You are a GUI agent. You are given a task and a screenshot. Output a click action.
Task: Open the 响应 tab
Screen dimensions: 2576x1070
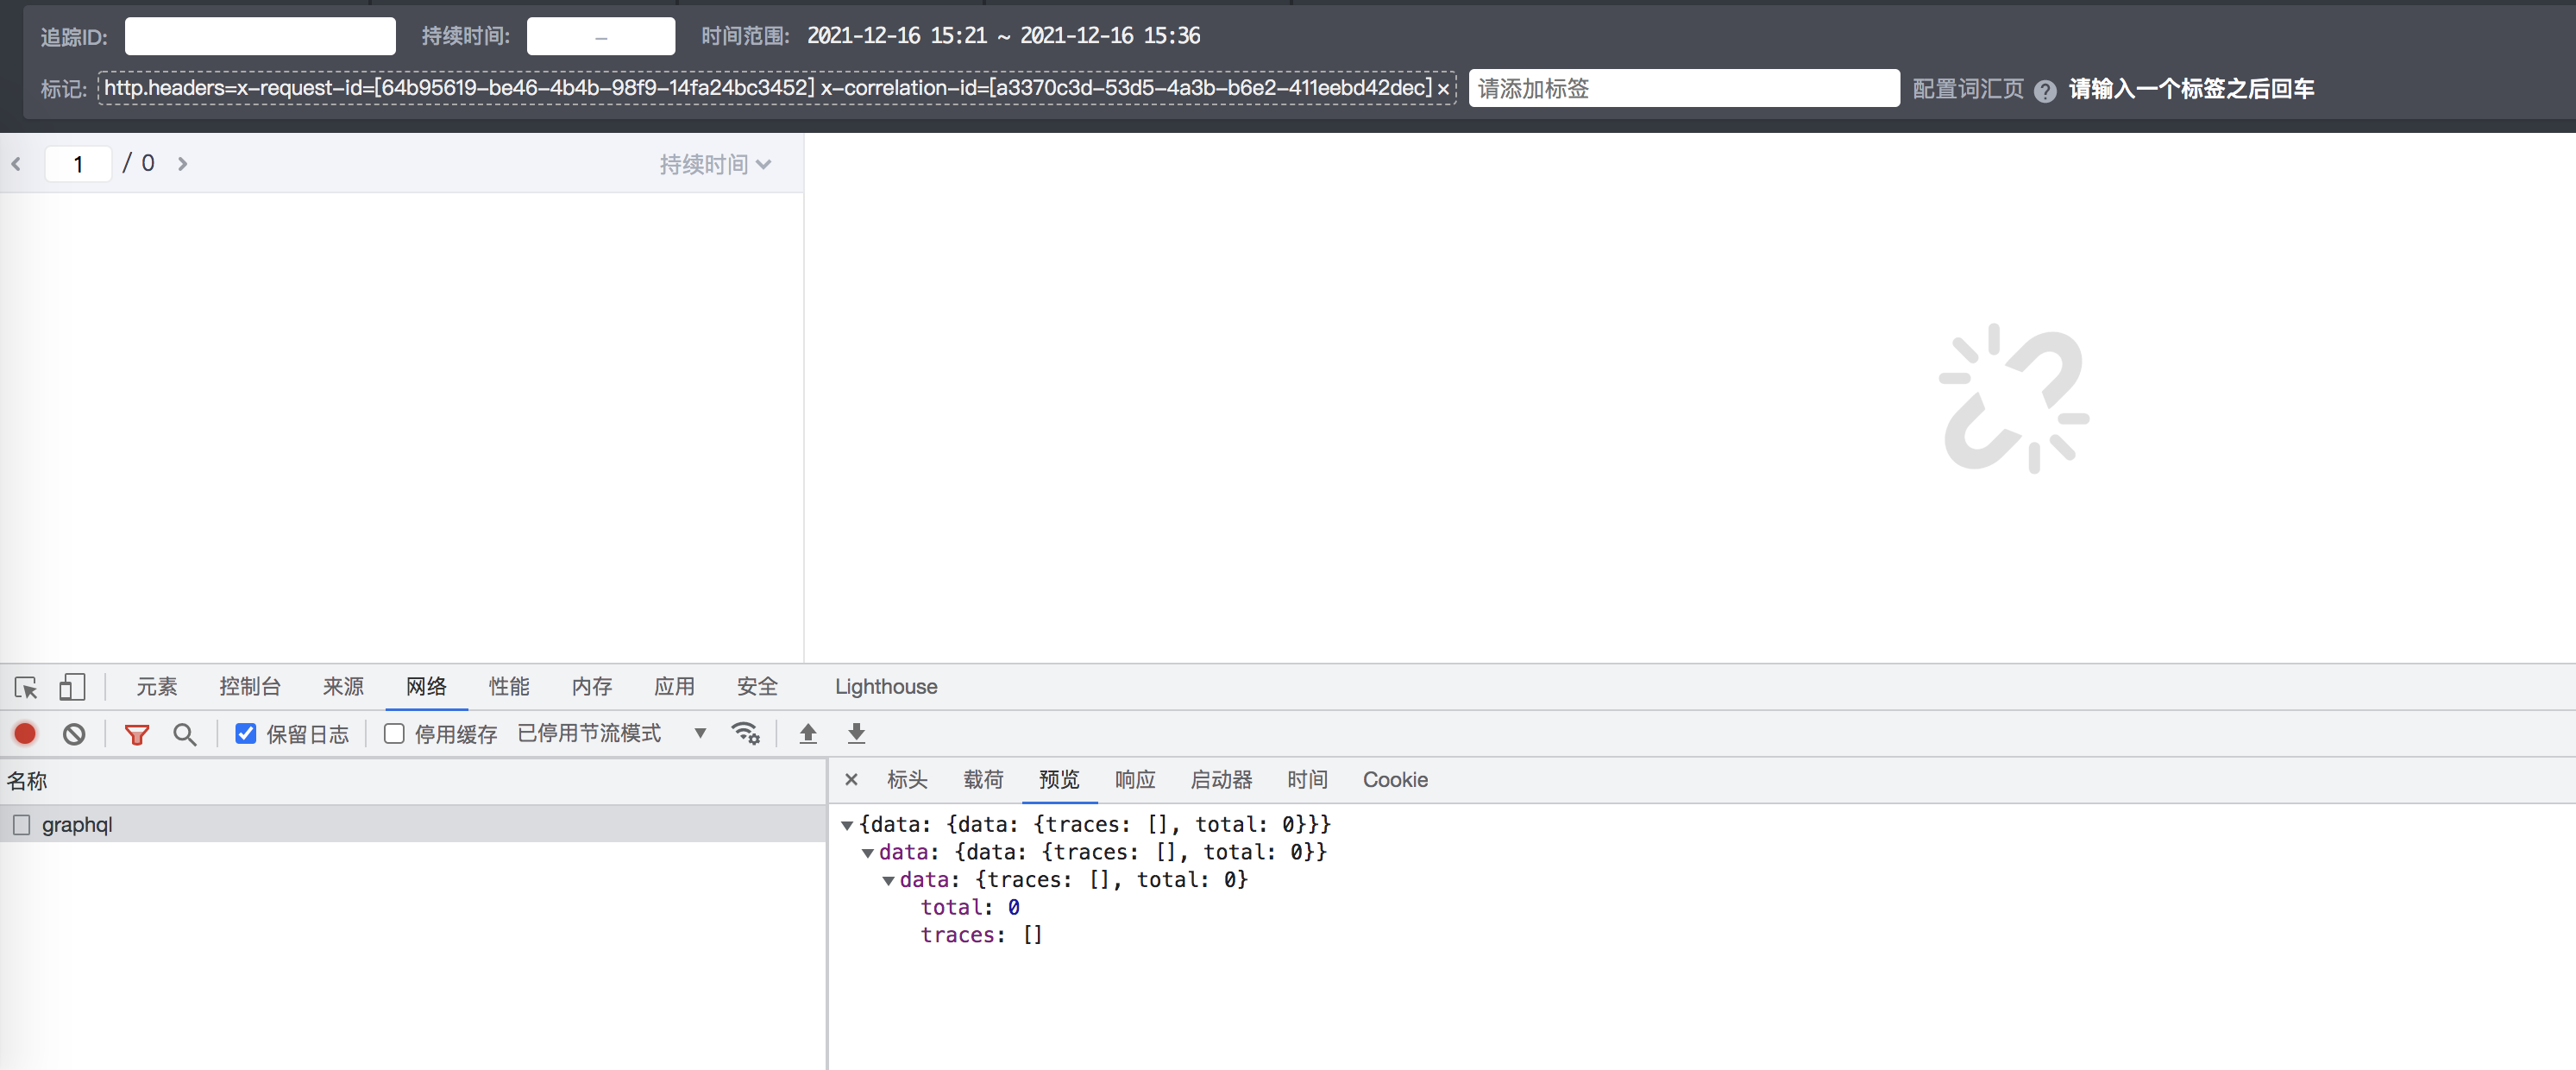[x=1135, y=780]
